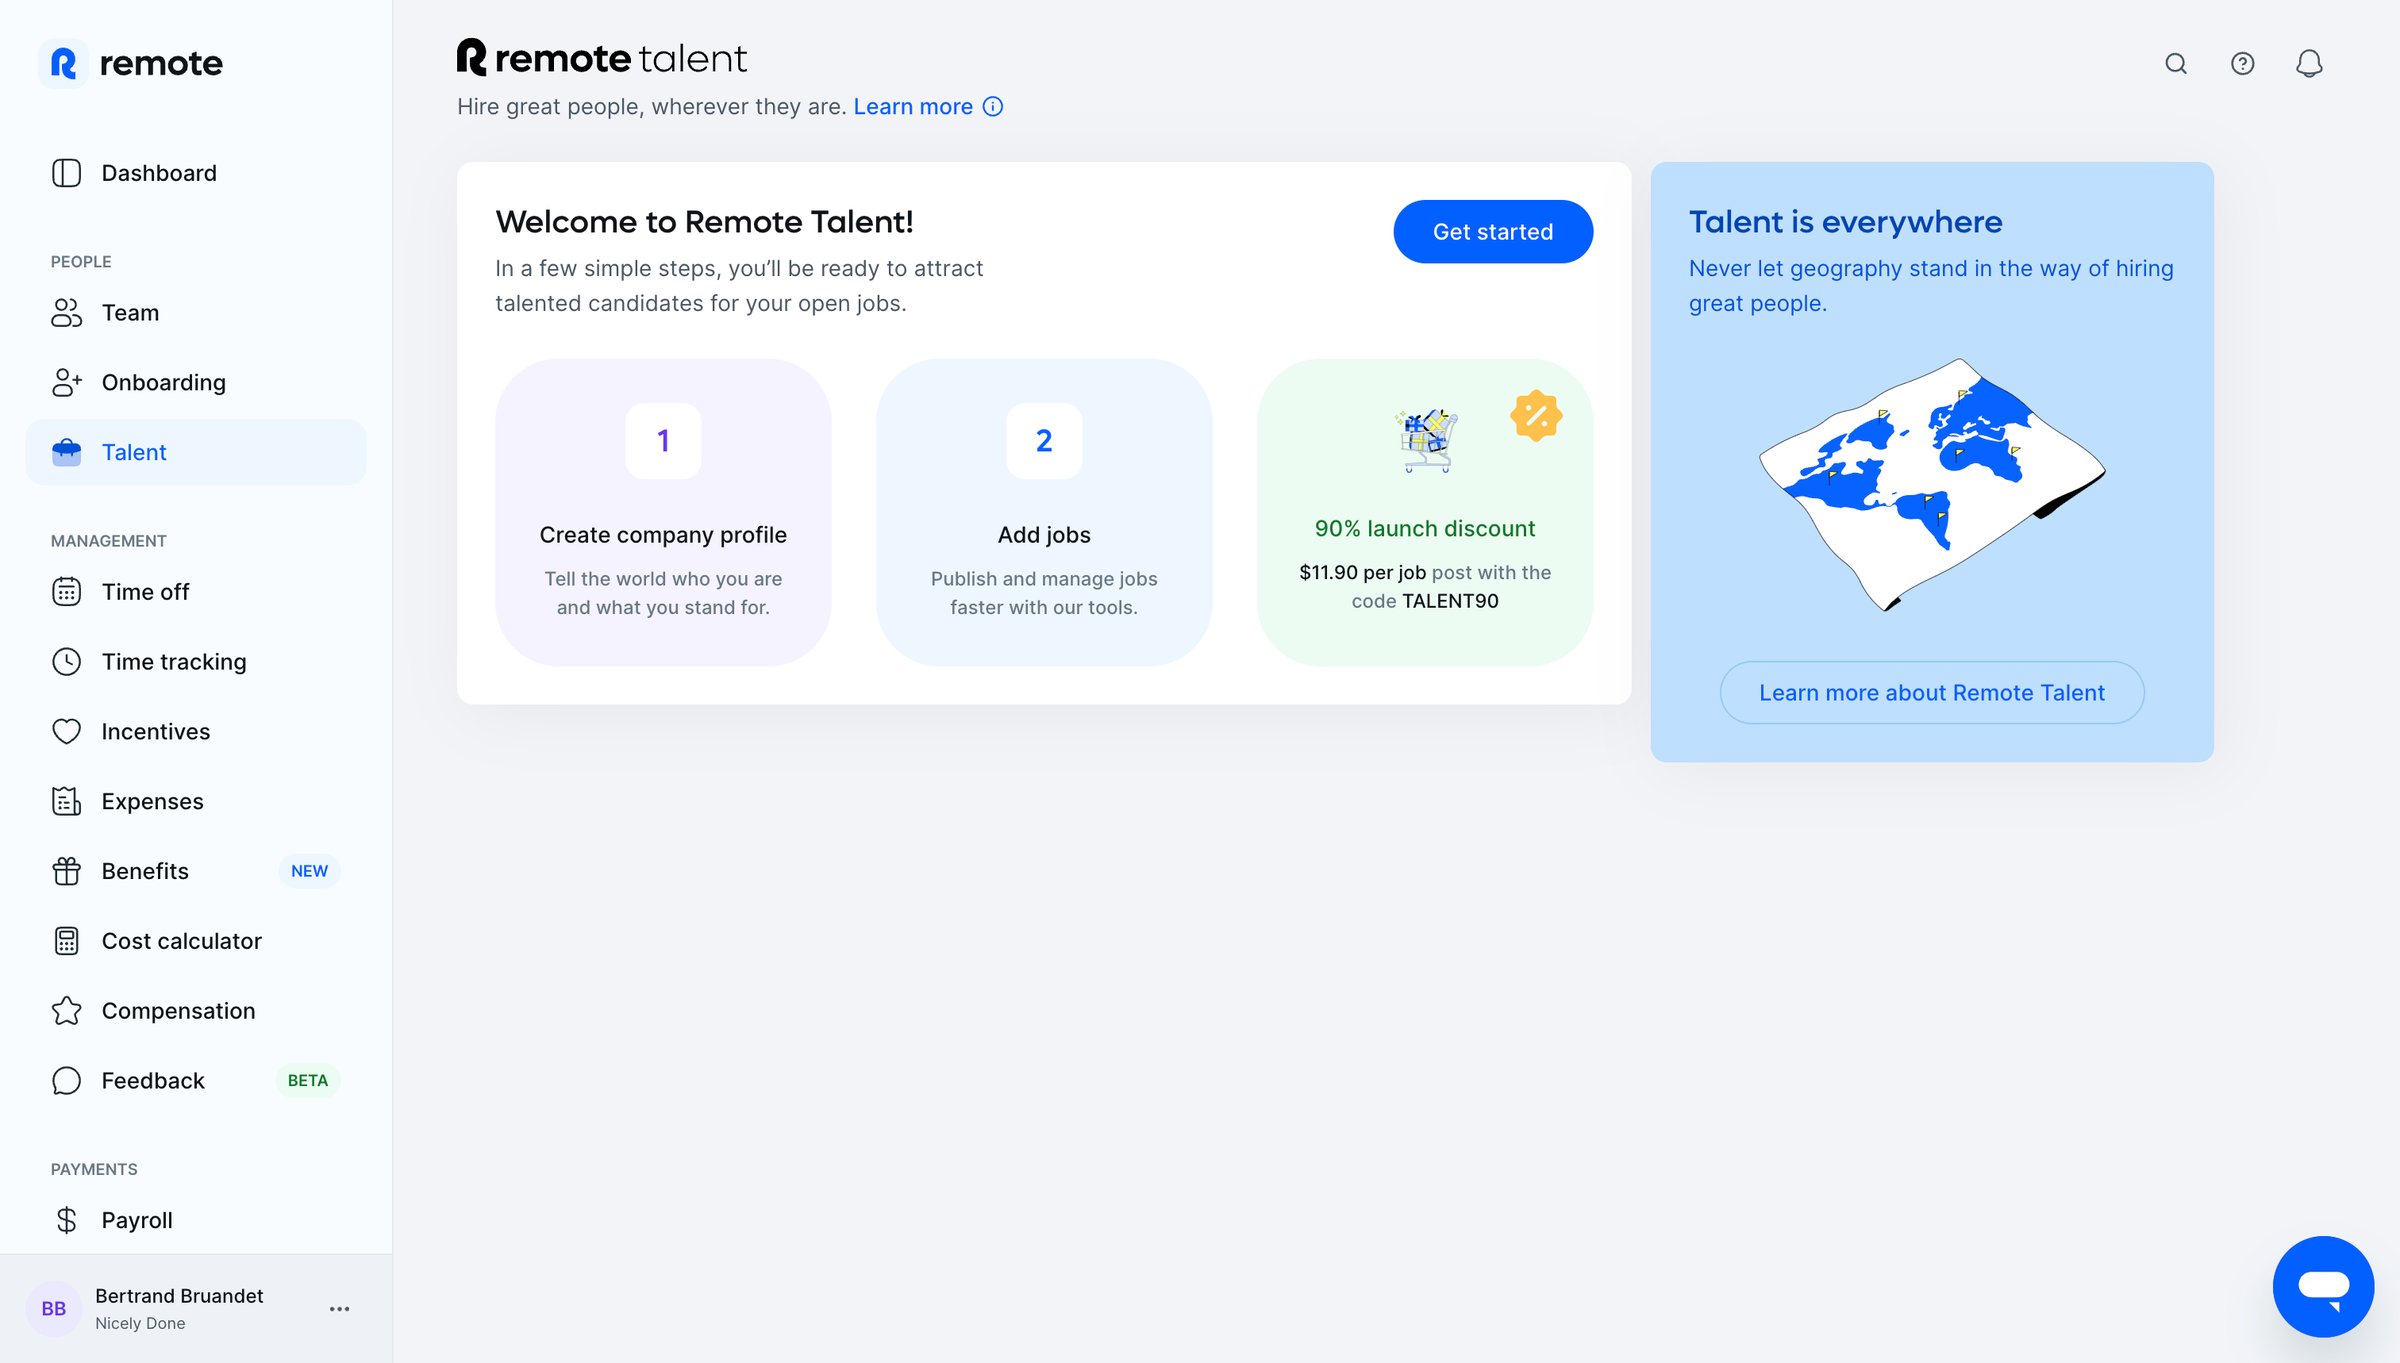The image size is (2400, 1363).
Task: Open search via the magnifier icon
Action: coord(2176,64)
